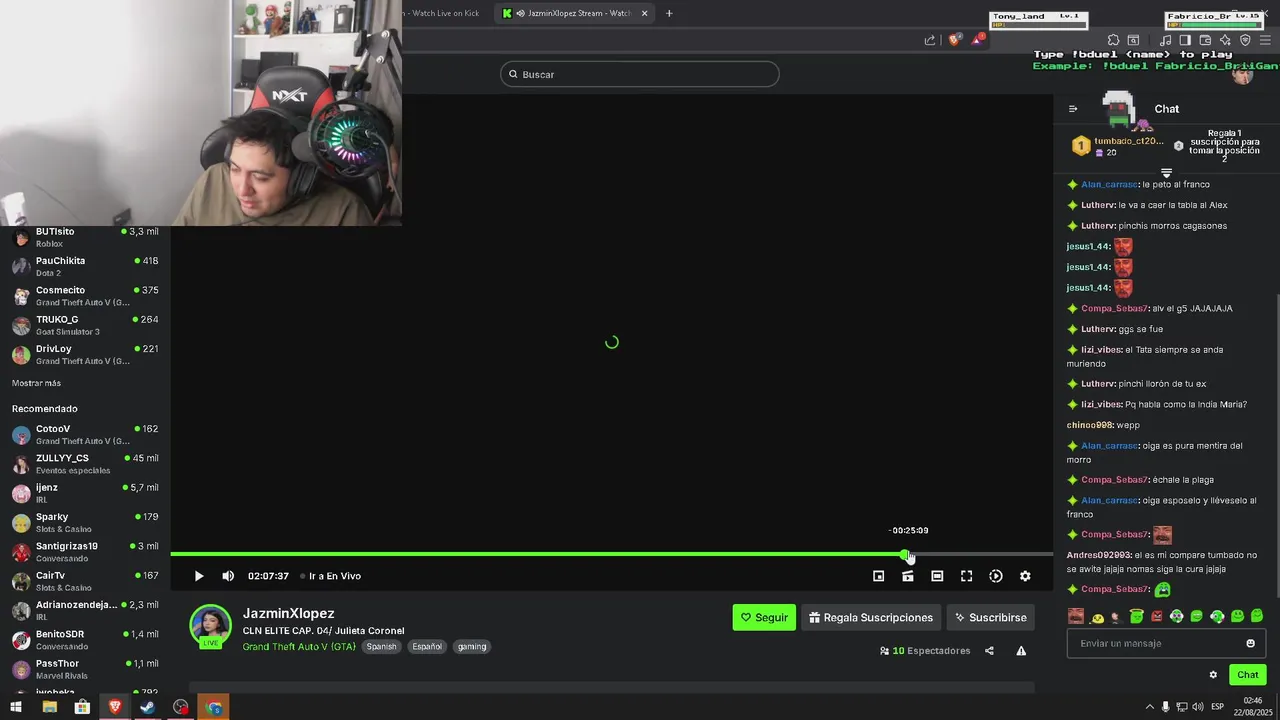
Task: Create a clip of the stream
Action: 908,576
